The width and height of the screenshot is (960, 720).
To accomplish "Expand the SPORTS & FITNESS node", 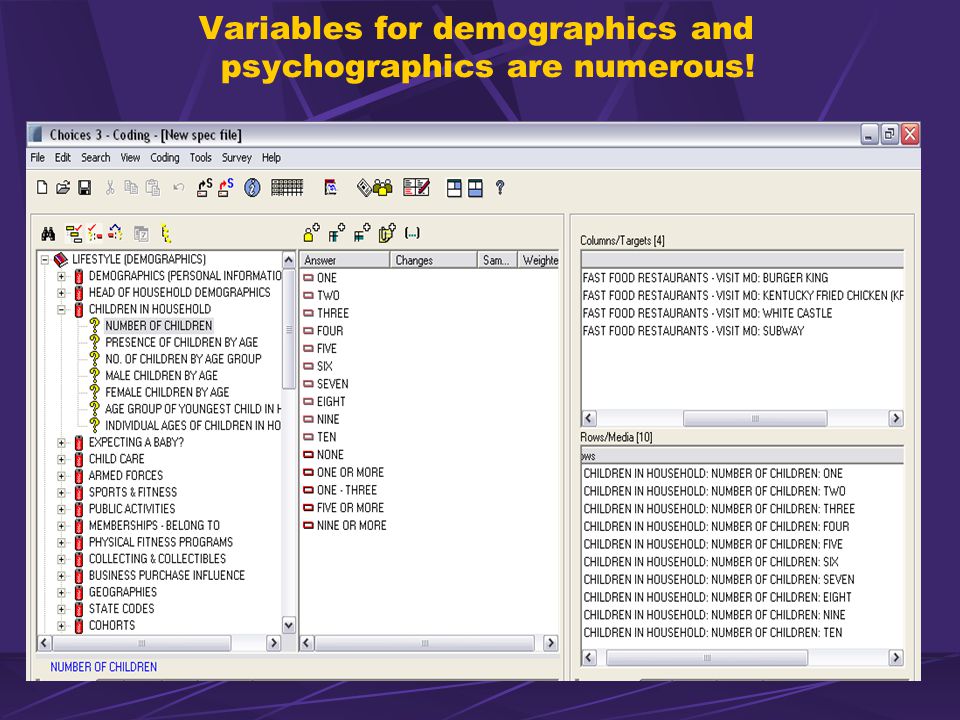I will [x=61, y=492].
